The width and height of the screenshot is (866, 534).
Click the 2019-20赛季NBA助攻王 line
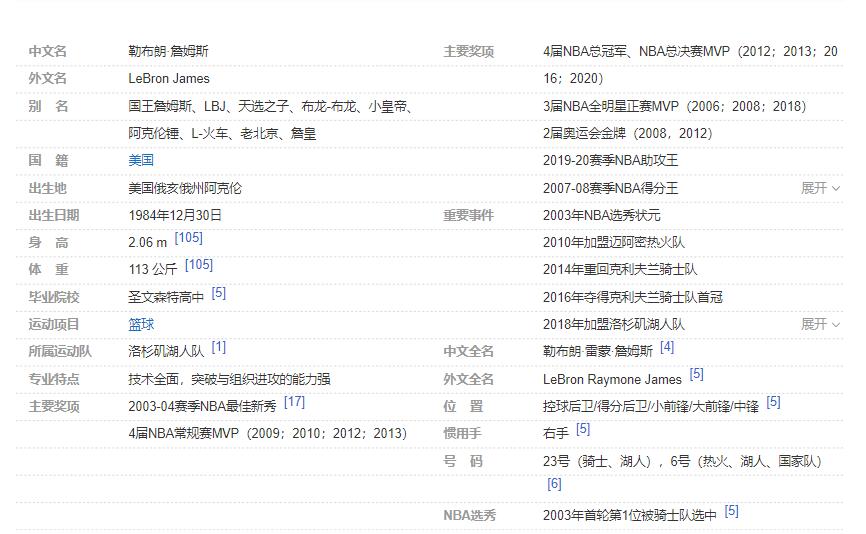coord(610,161)
